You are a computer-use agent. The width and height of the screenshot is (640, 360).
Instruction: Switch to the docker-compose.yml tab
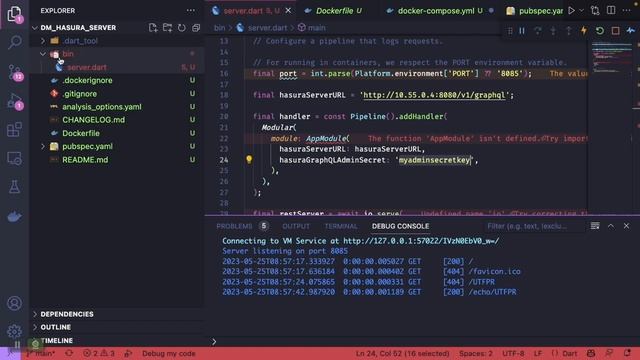coord(440,11)
